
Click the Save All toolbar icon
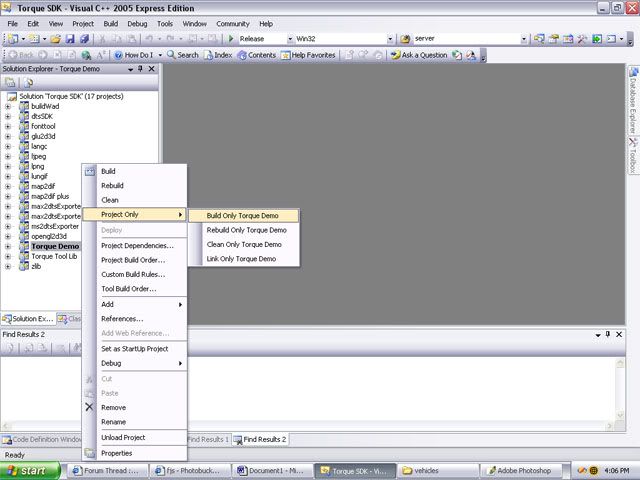[84, 39]
